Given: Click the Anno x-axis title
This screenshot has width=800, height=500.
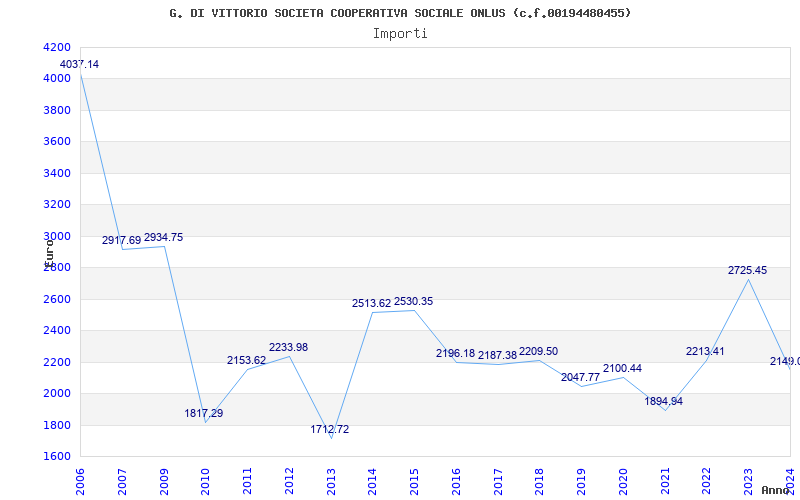Looking at the screenshot, I should pyautogui.click(x=776, y=490).
